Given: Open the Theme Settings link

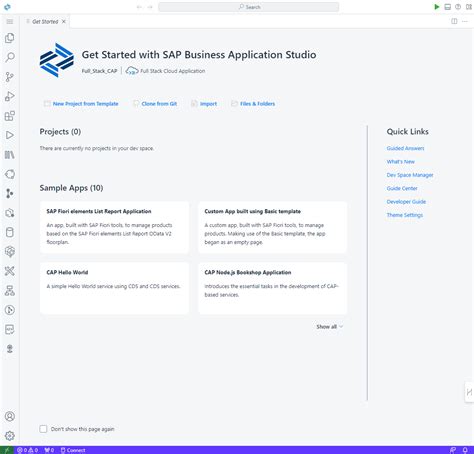Looking at the screenshot, I should pos(405,215).
